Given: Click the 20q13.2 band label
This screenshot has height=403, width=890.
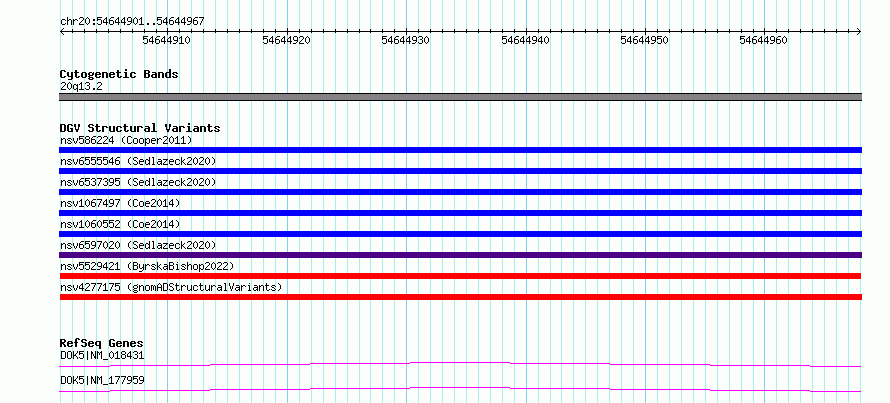Looking at the screenshot, I should [x=81, y=87].
